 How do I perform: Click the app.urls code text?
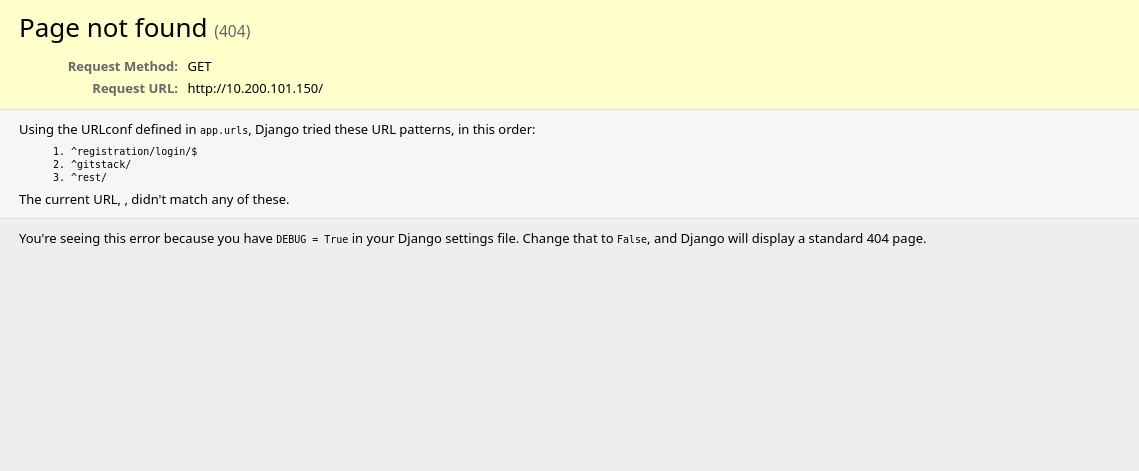(224, 130)
